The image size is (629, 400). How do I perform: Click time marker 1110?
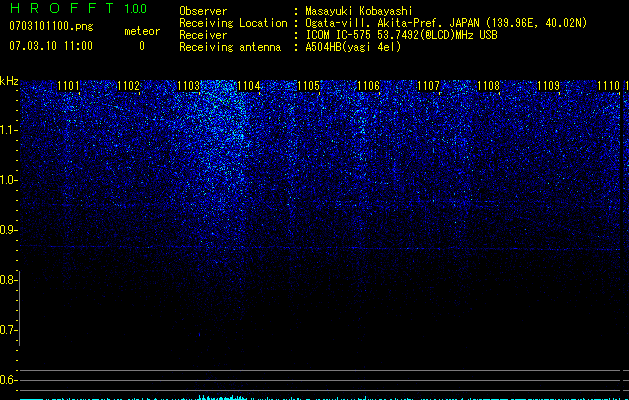pos(609,86)
